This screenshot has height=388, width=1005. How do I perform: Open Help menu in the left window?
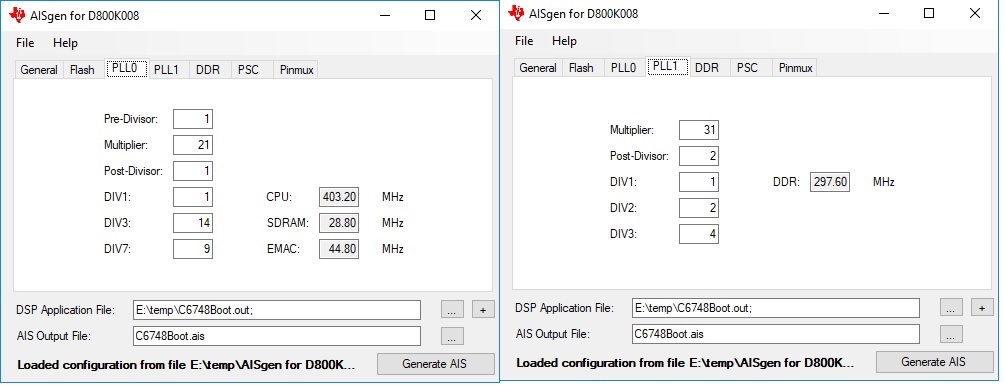click(x=65, y=43)
